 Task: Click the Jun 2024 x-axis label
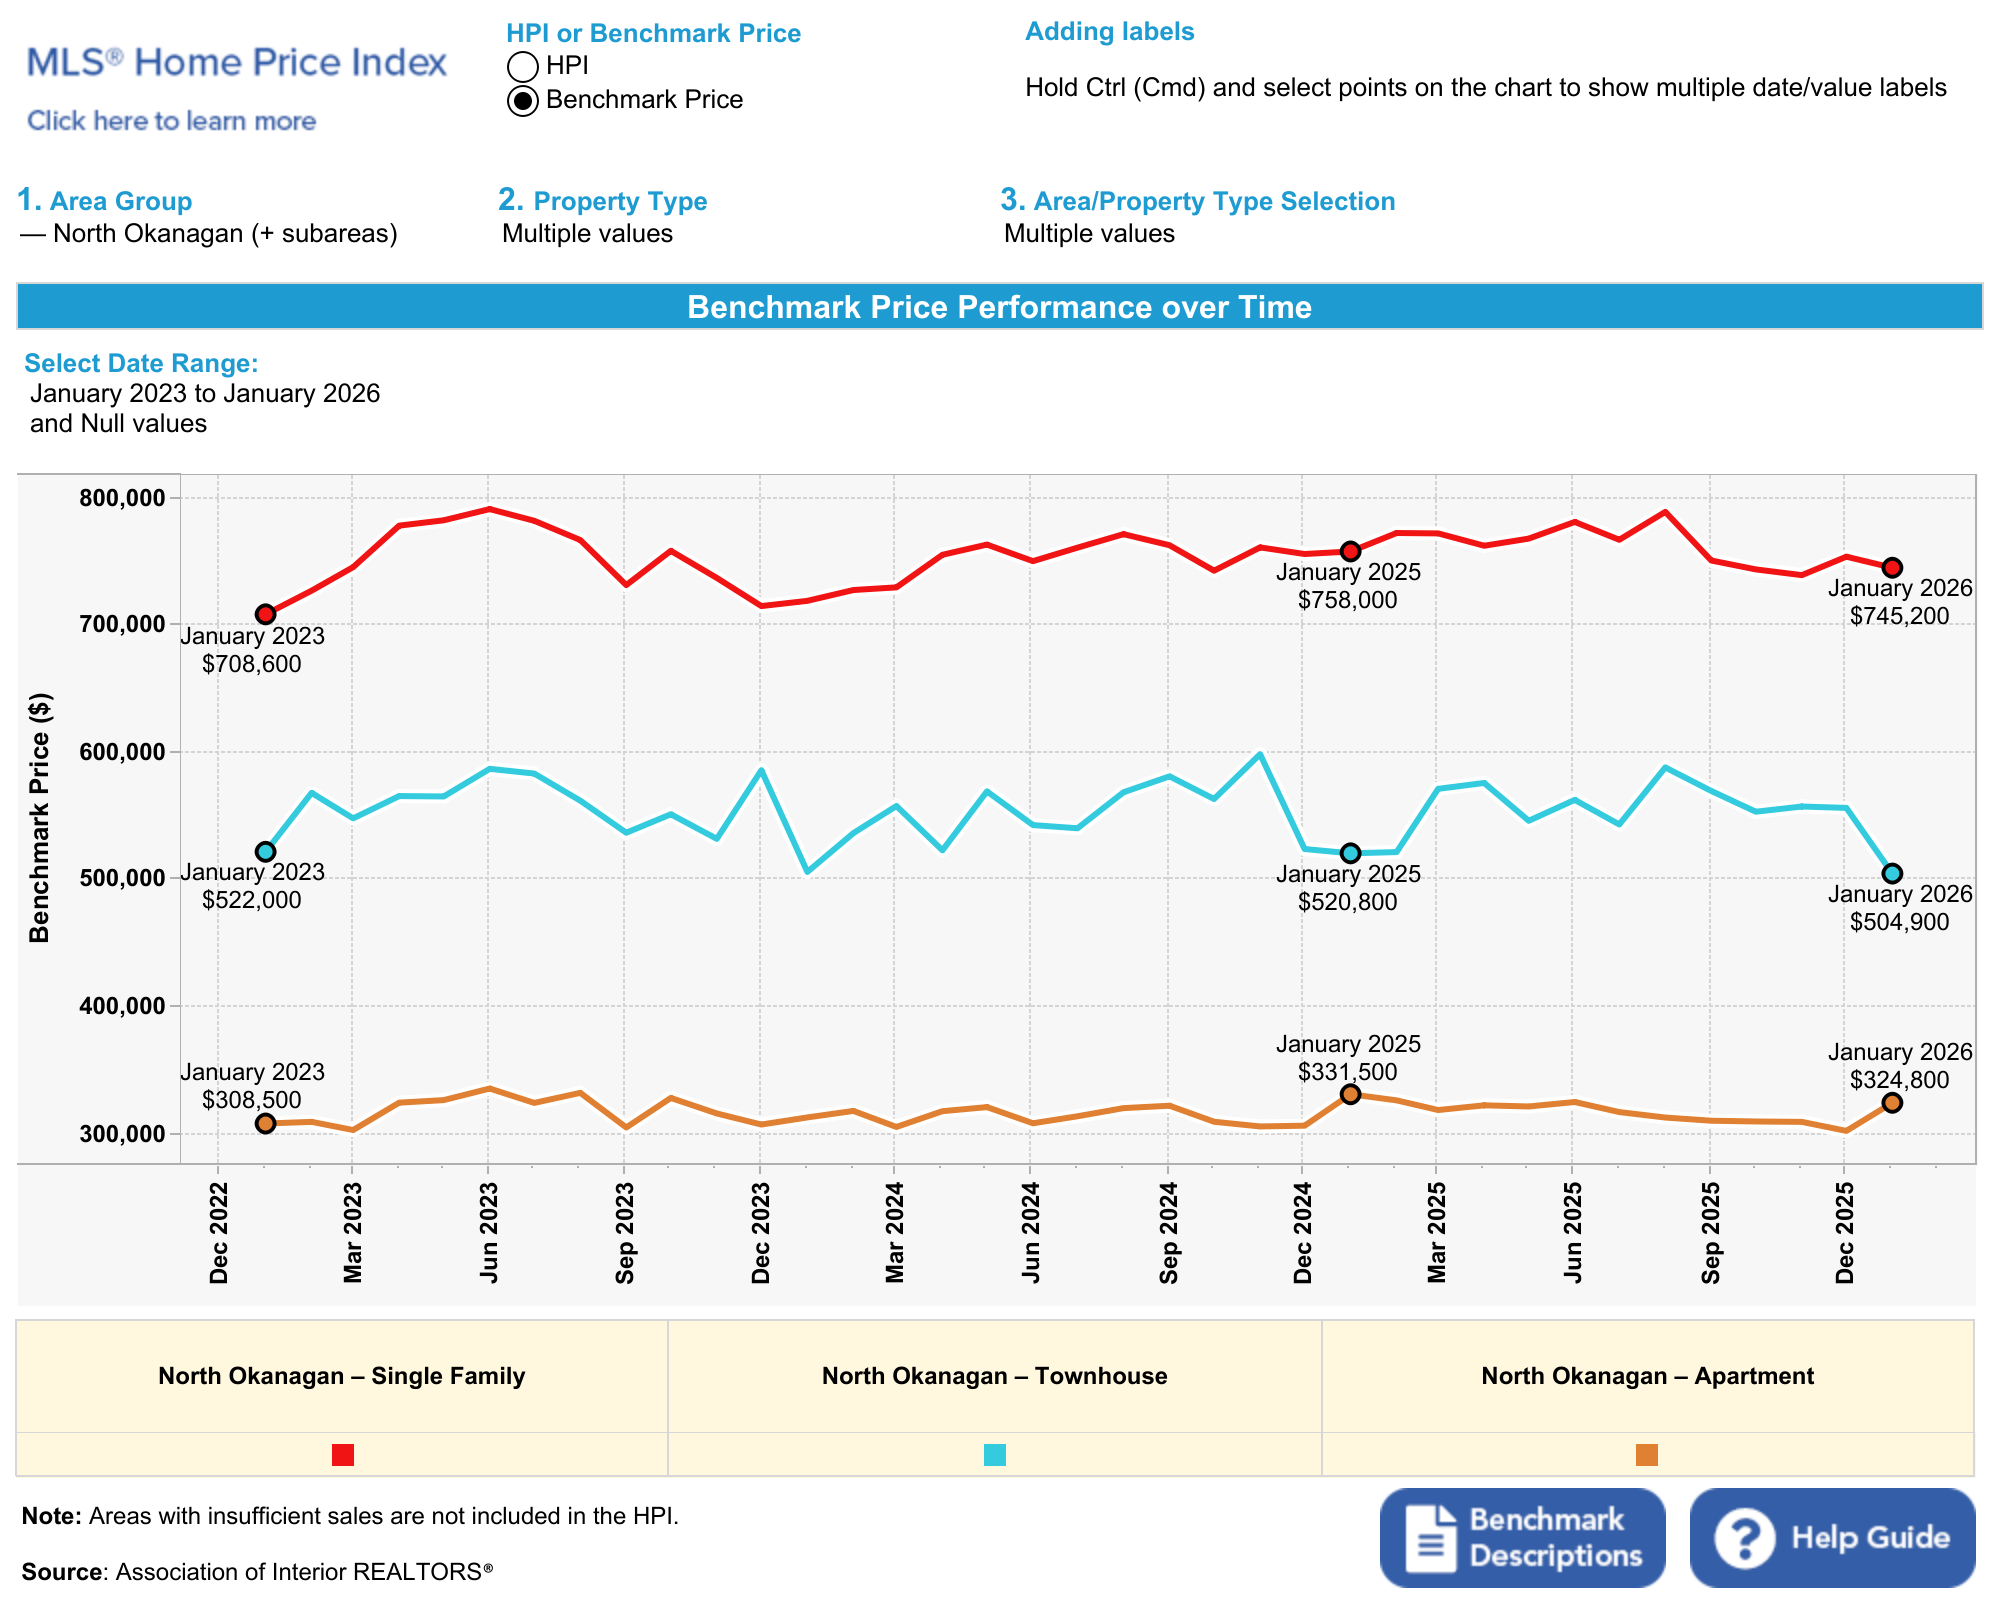tap(1031, 1233)
